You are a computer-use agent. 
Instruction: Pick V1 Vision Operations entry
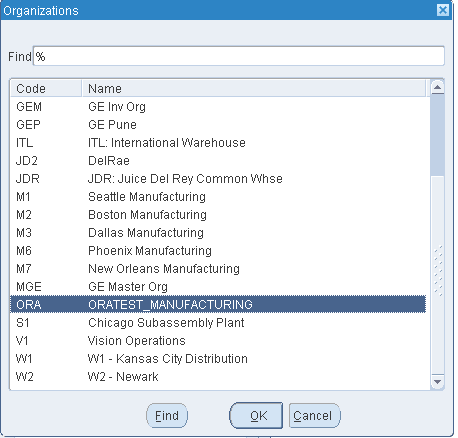218,341
